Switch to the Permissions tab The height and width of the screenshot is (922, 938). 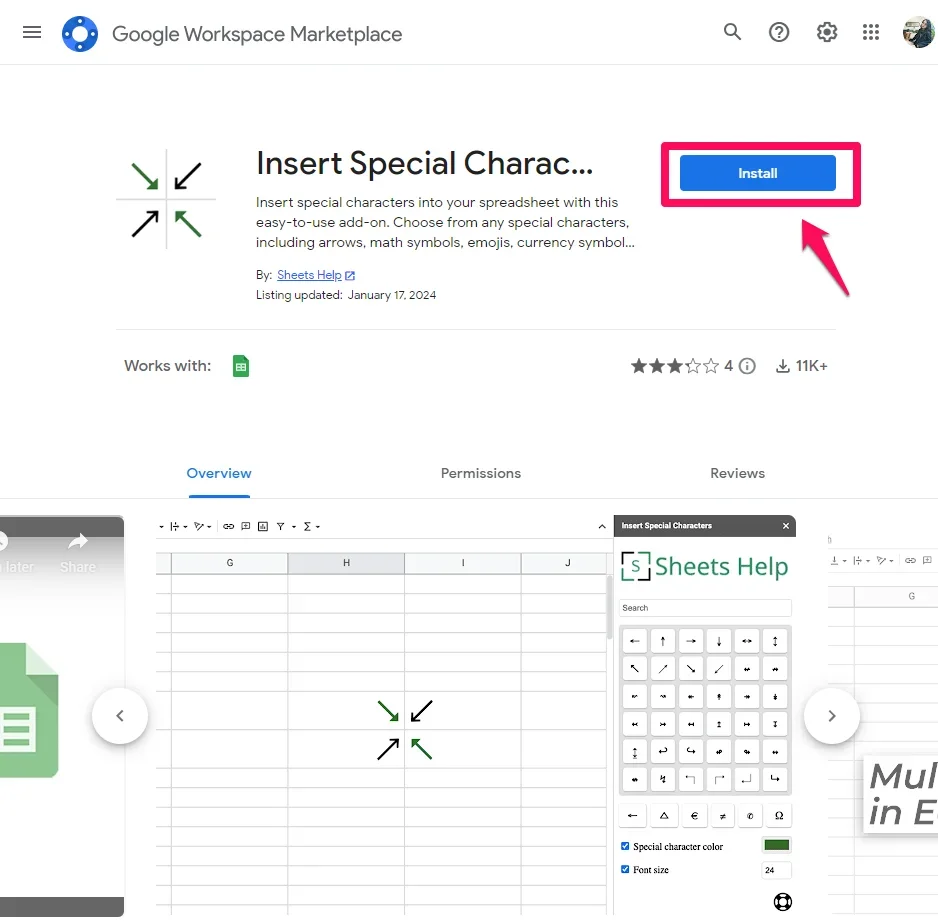[x=480, y=473]
